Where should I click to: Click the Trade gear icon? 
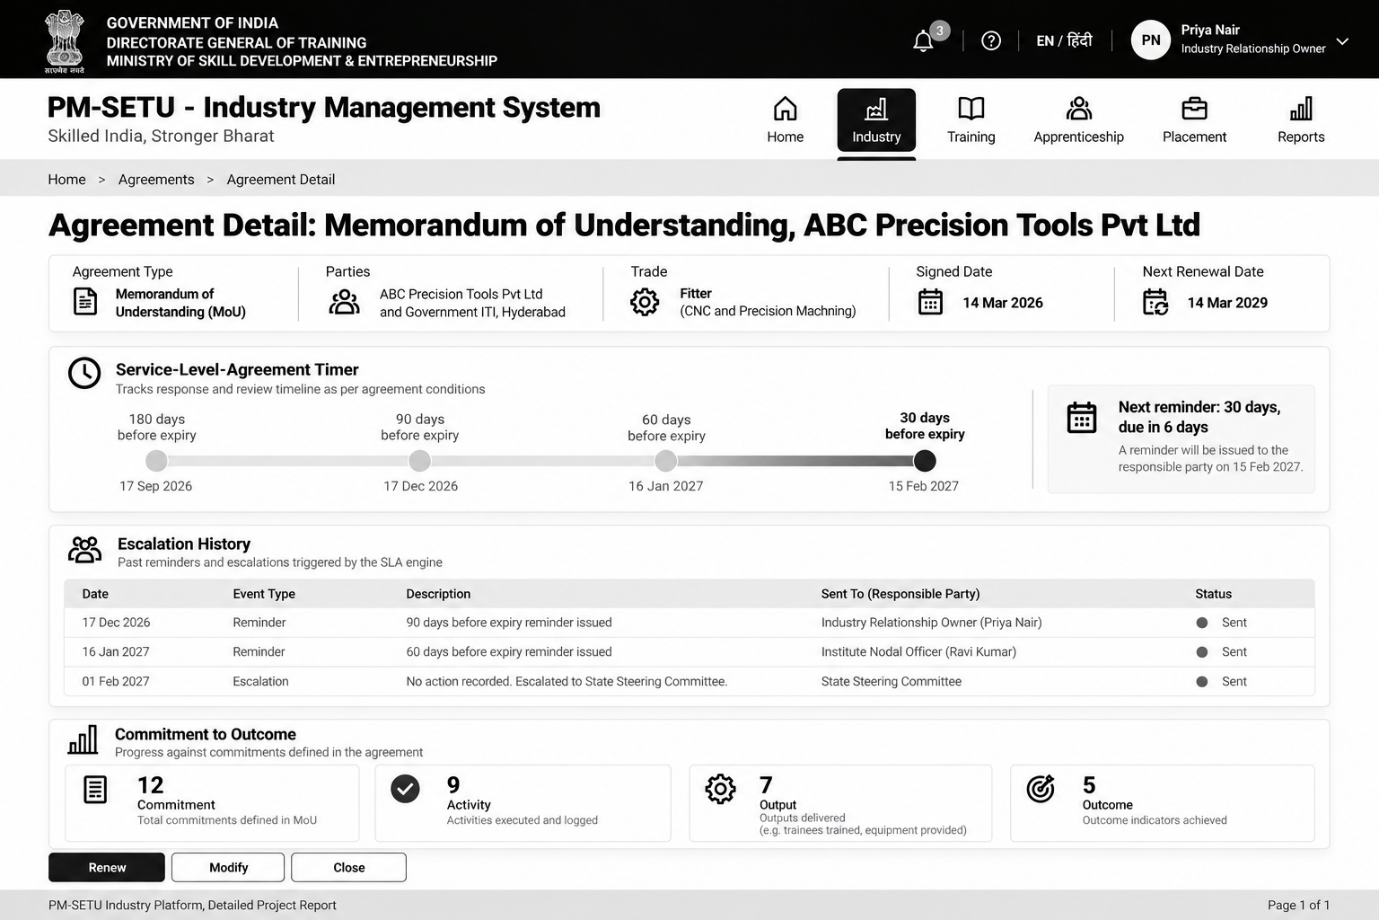click(645, 302)
